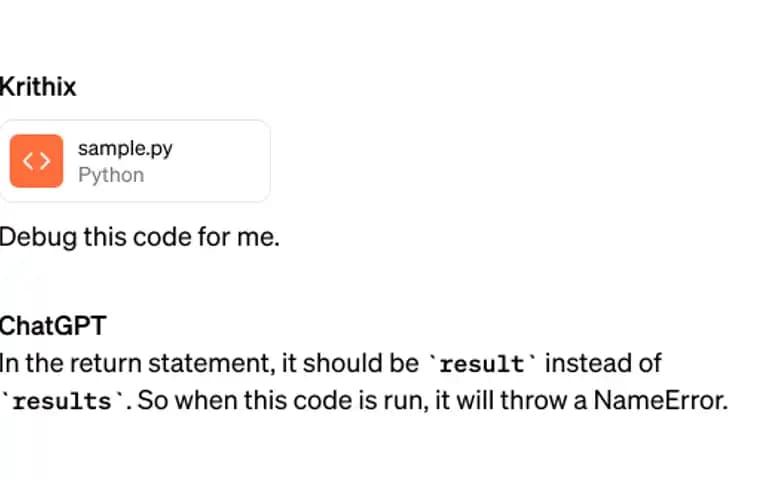Click the sample.py file name

tap(125, 148)
